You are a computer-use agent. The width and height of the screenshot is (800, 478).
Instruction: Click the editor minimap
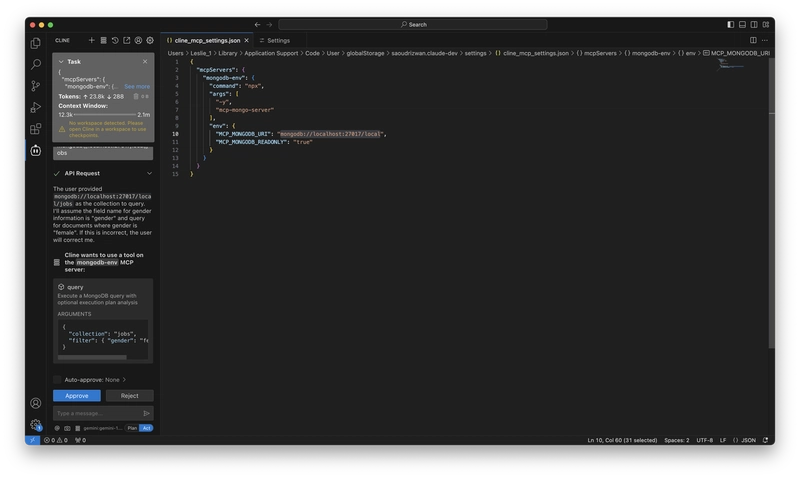tap(730, 64)
